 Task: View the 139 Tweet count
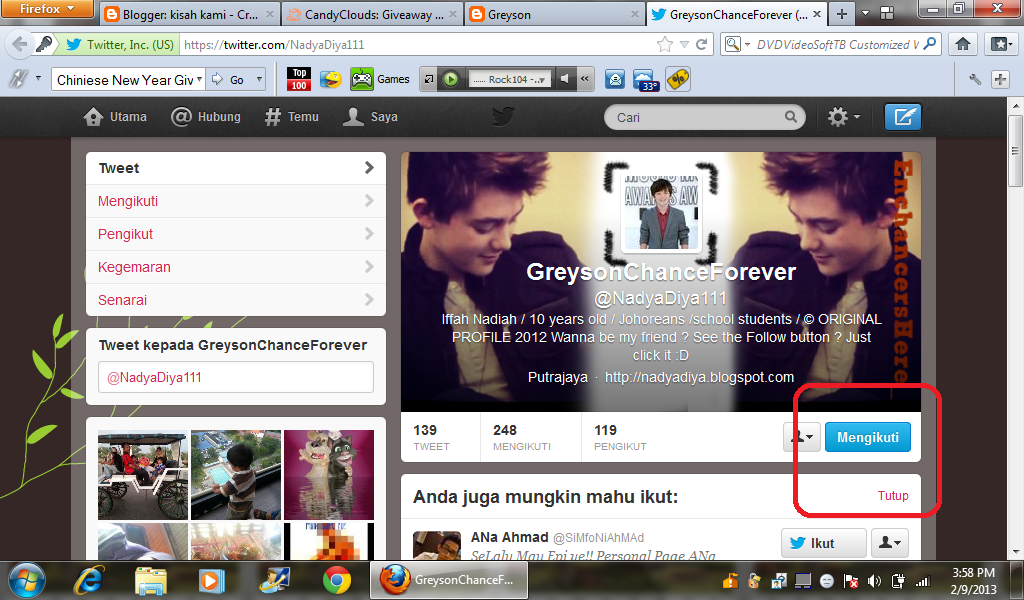coord(431,437)
